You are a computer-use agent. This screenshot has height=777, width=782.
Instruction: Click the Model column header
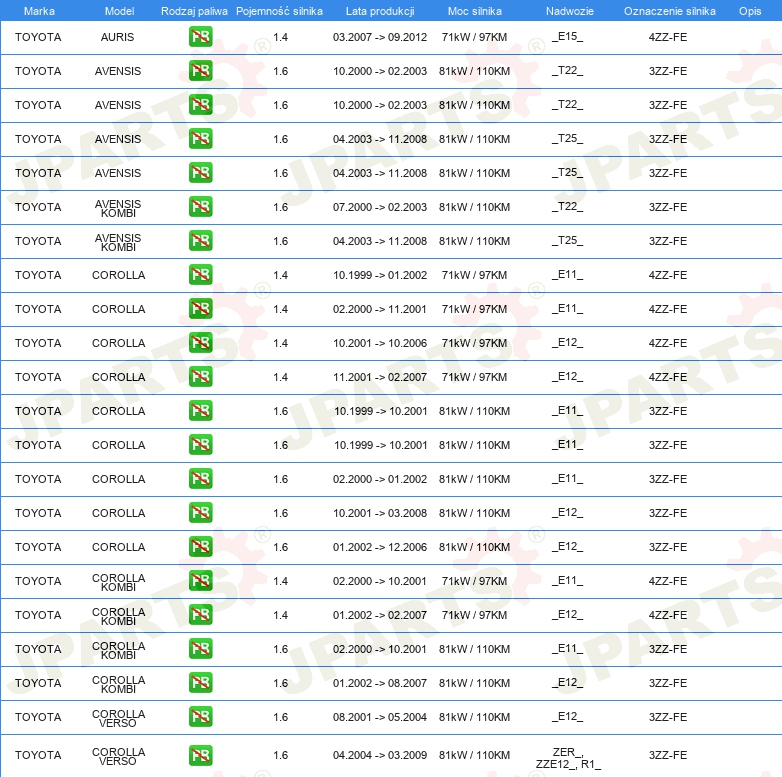119,11
